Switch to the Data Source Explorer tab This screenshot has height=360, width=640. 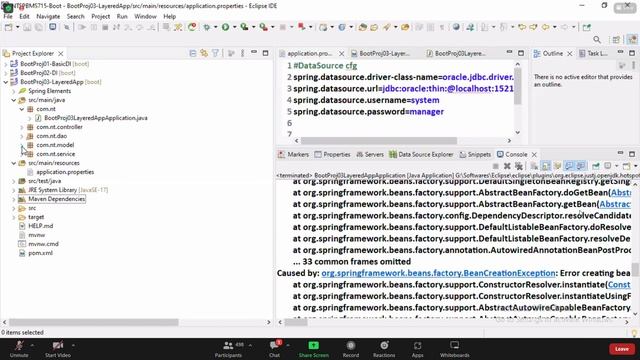coord(421,154)
